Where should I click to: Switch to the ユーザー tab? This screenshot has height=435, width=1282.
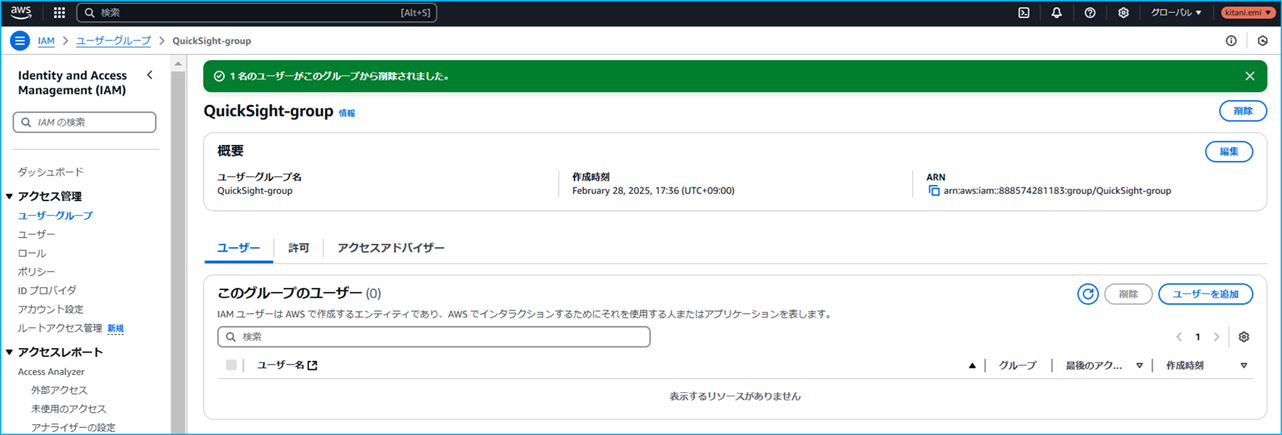[x=238, y=248]
